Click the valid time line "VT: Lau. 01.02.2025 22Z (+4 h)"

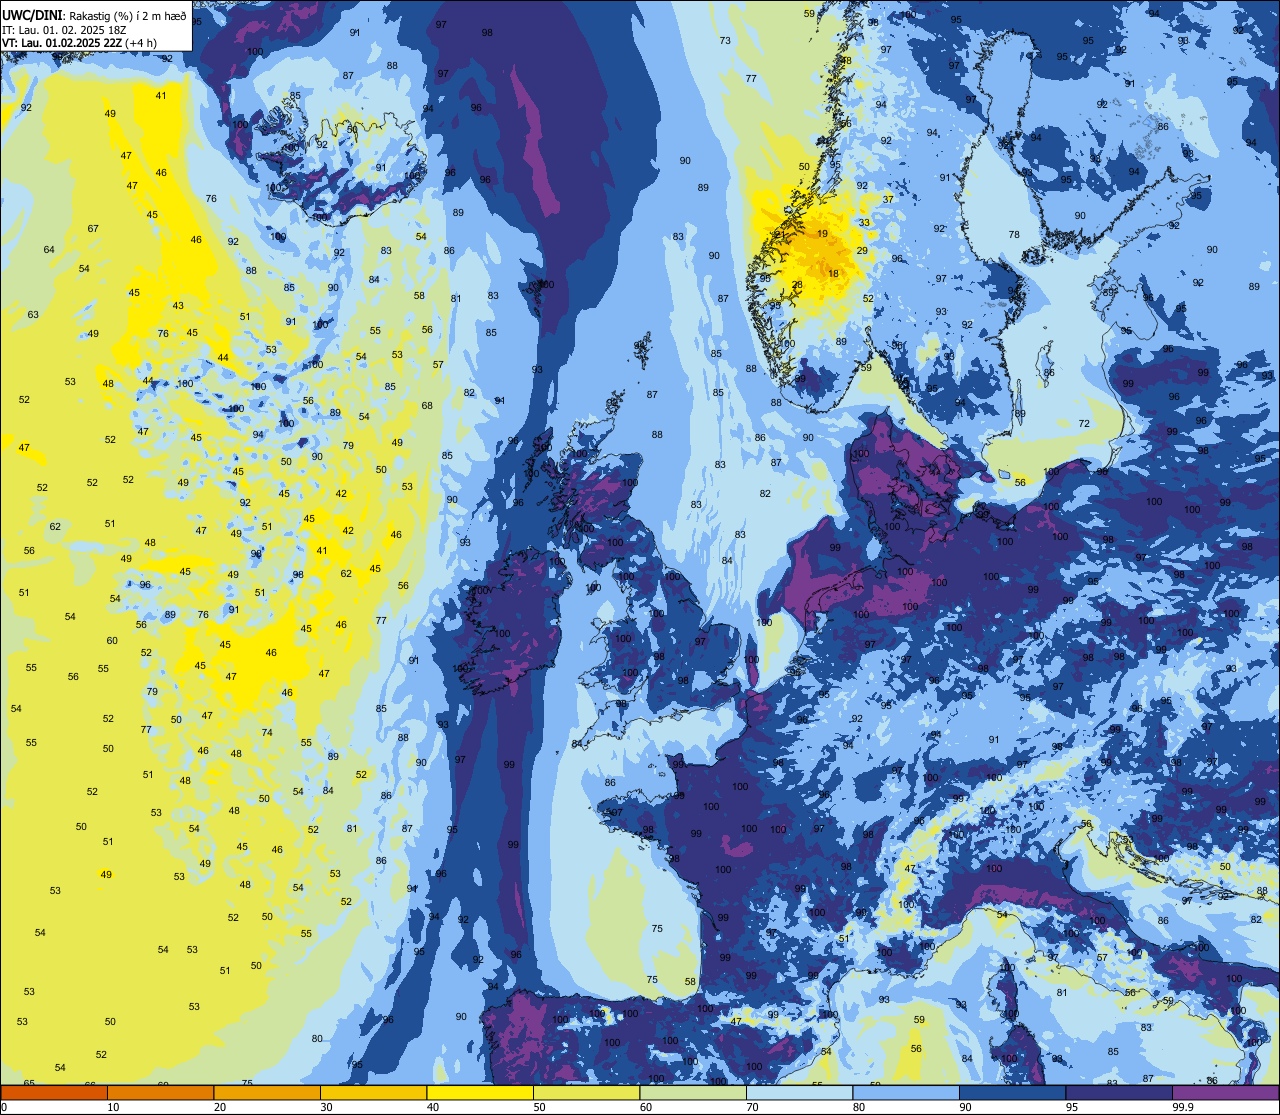(x=80, y=43)
